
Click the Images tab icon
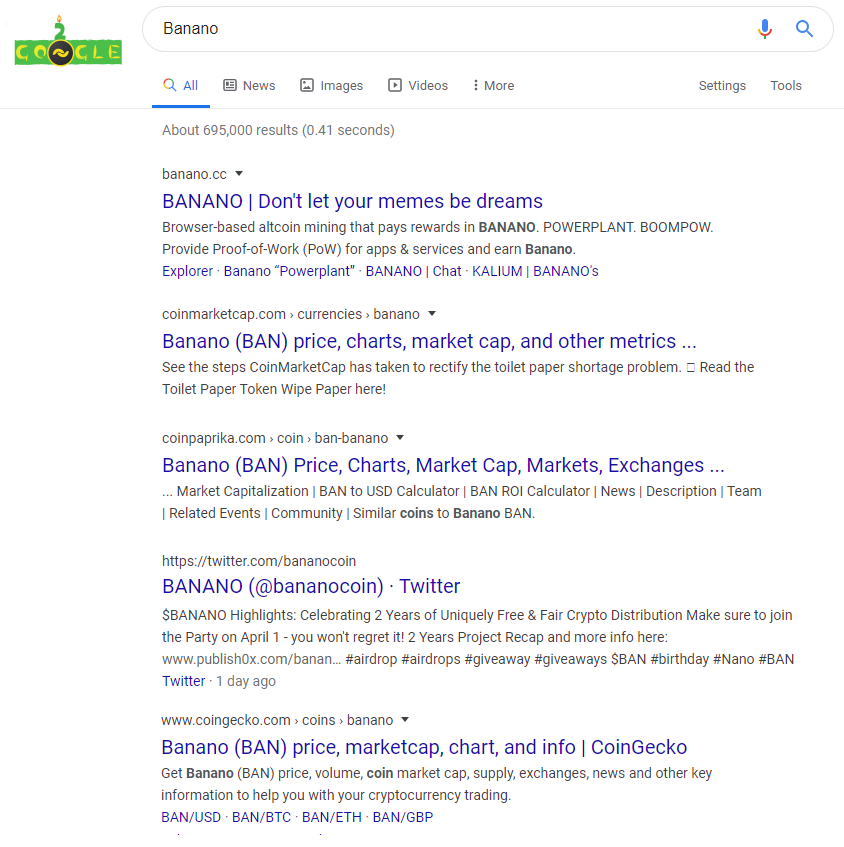pos(307,85)
